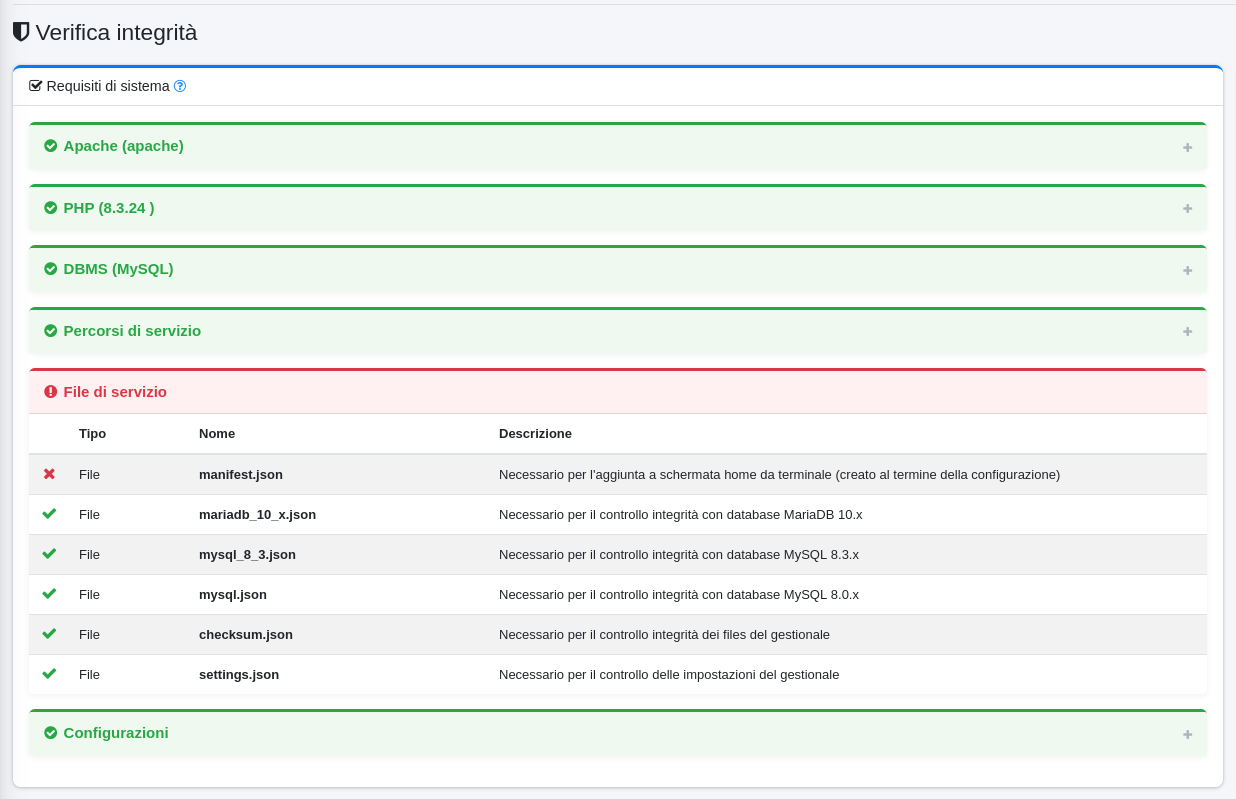Click the Percorsi di servizio title
The height and width of the screenshot is (799, 1236).
(132, 331)
